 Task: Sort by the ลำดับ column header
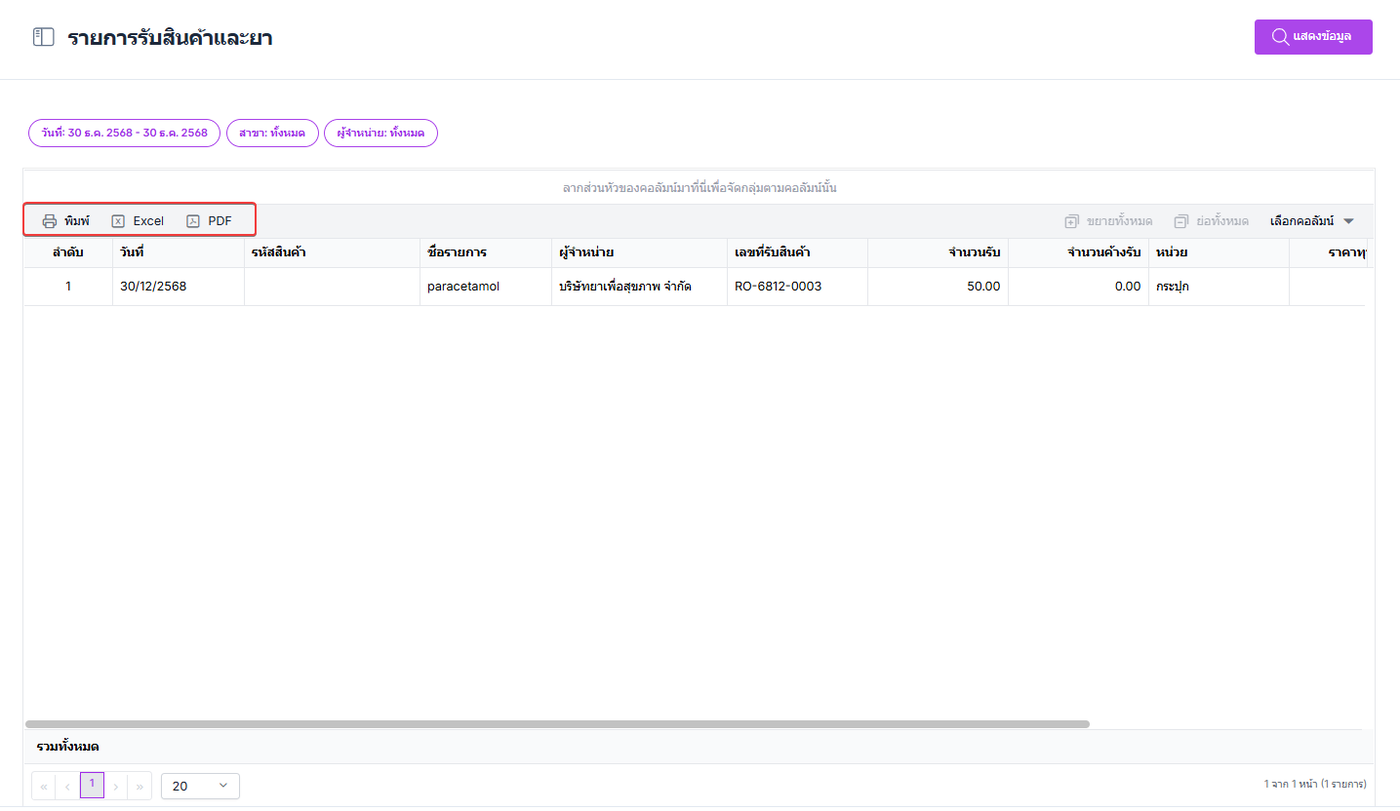coord(68,253)
